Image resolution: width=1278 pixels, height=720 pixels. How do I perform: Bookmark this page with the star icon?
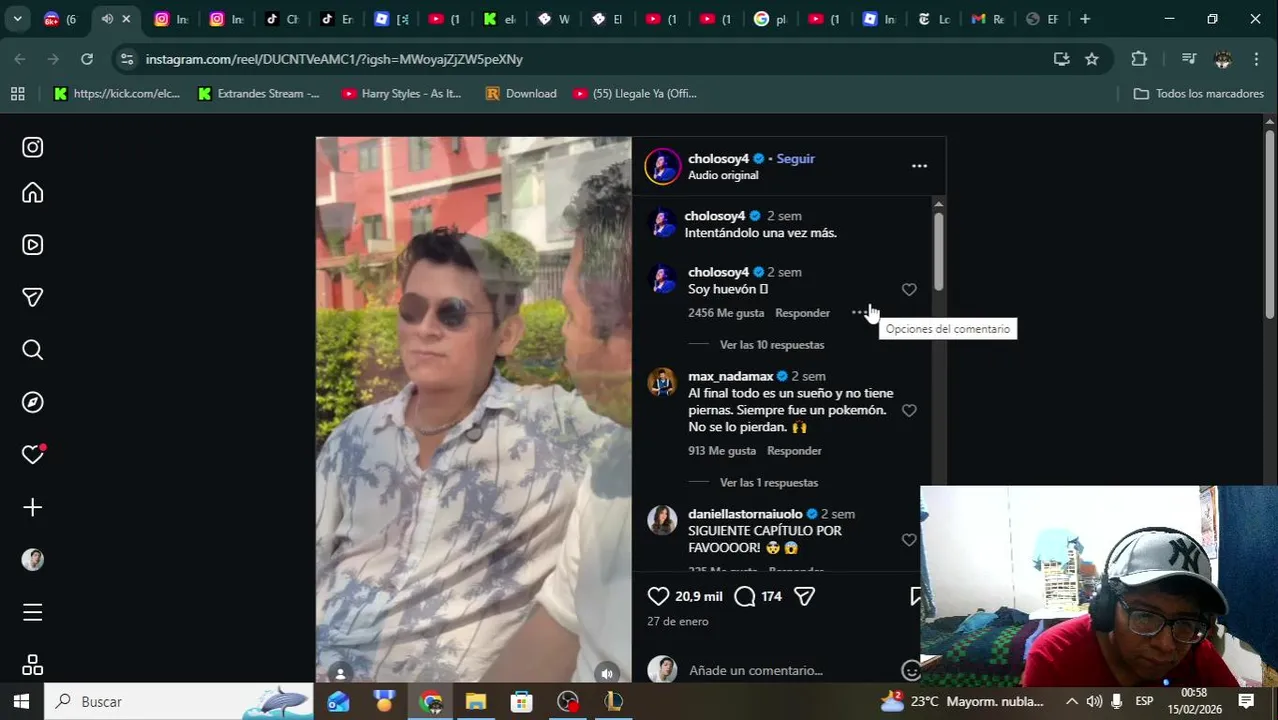pyautogui.click(x=1092, y=59)
